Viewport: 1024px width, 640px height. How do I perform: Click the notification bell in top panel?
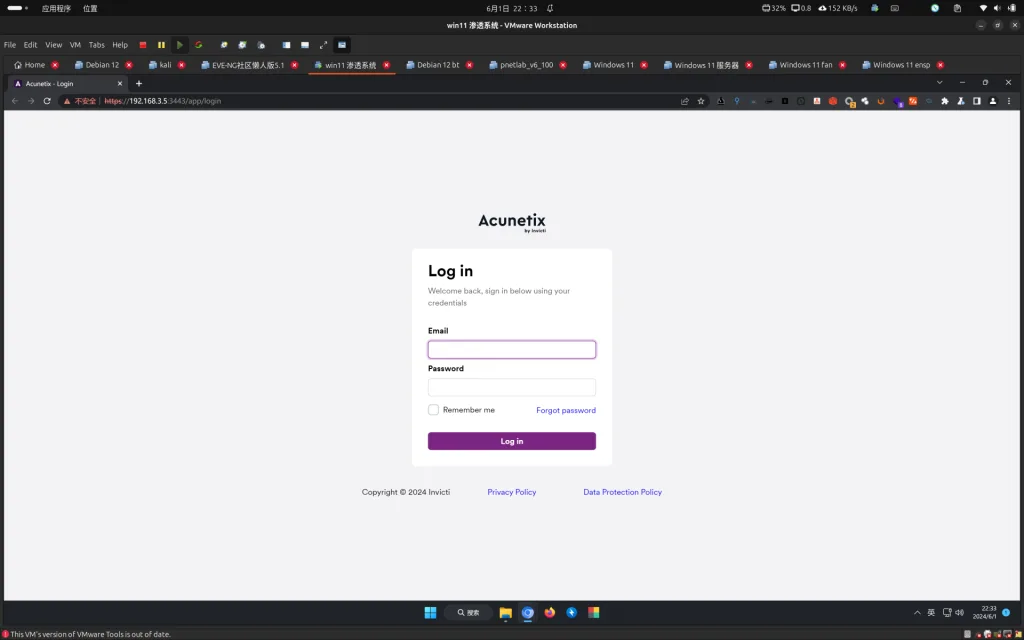coord(550,8)
